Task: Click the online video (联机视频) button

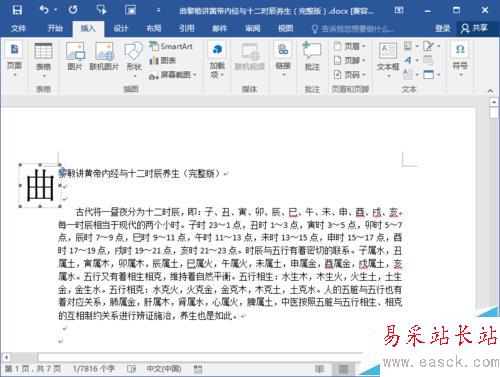Action: tap(250, 56)
